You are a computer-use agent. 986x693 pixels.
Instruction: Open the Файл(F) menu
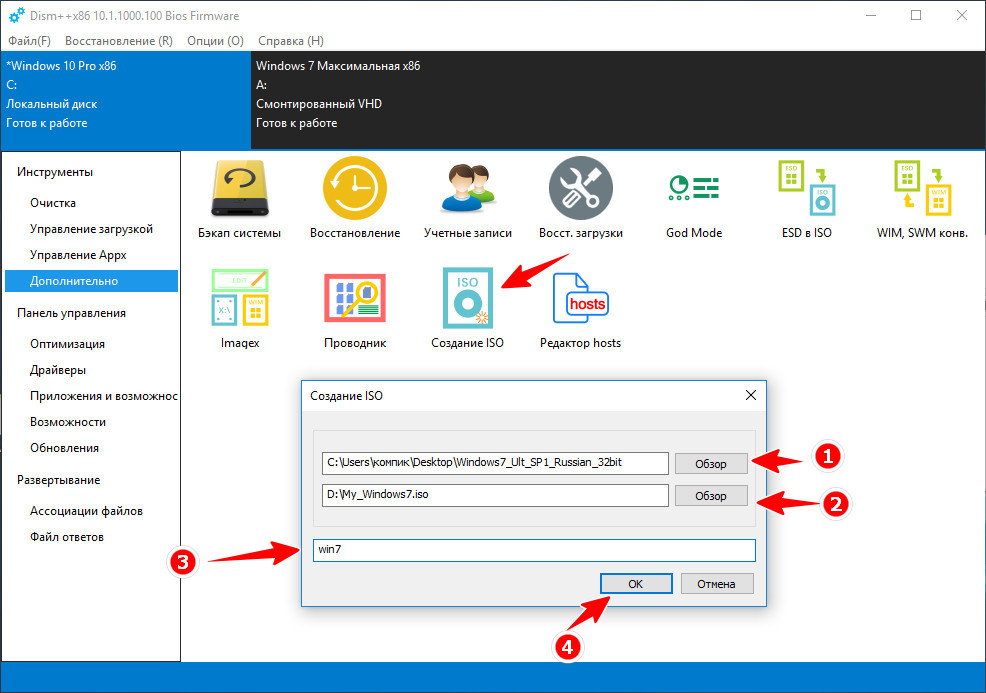pyautogui.click(x=29, y=41)
